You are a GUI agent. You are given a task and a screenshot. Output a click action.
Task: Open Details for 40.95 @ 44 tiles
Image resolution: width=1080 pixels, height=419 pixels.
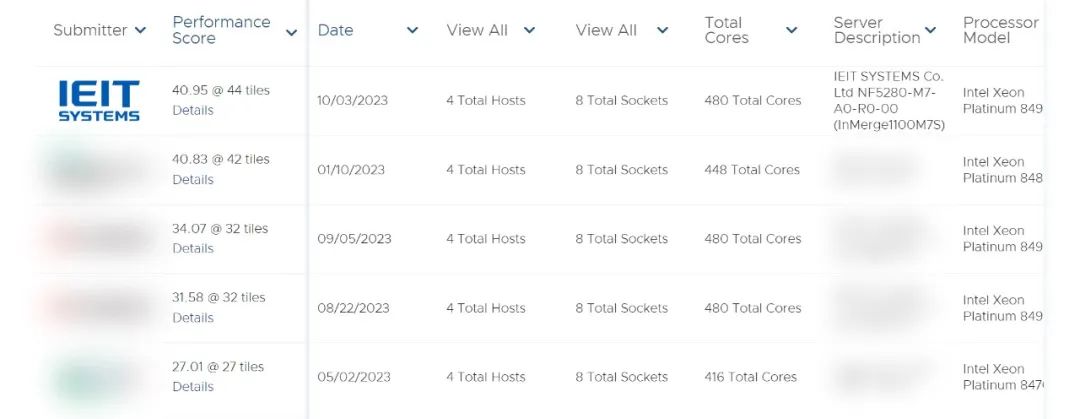coord(193,110)
